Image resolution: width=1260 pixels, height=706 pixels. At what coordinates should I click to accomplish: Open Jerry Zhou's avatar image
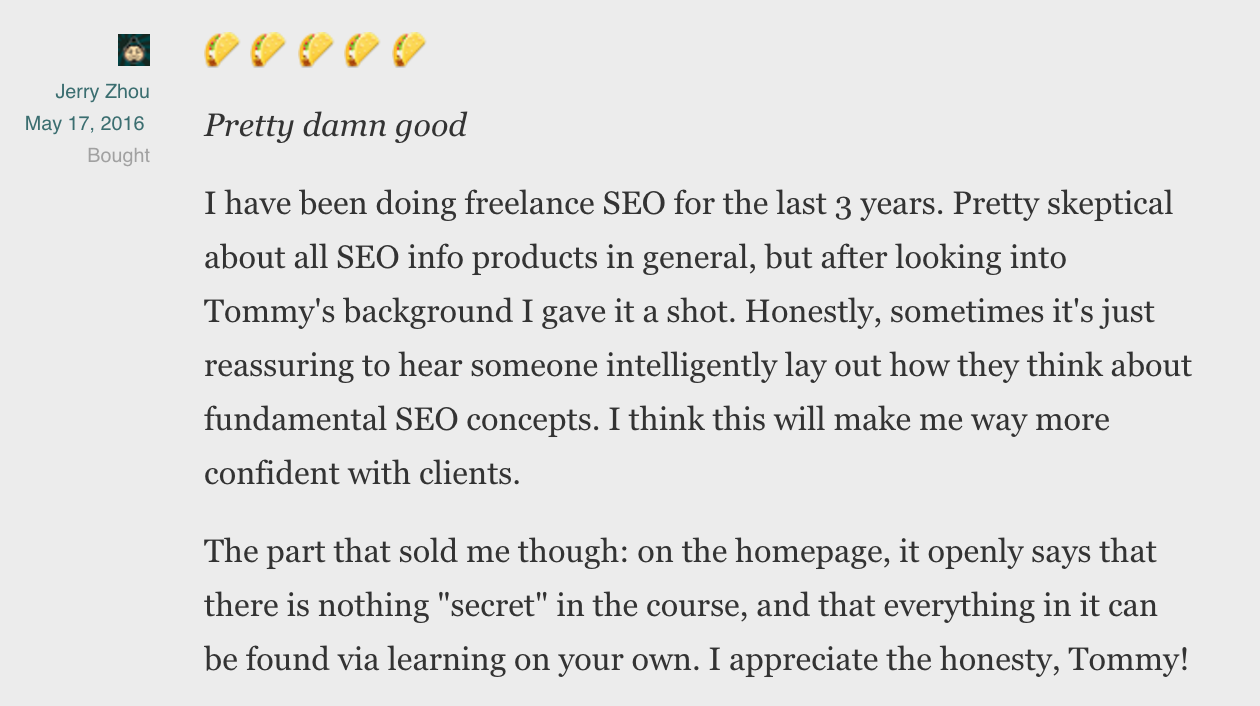point(134,49)
